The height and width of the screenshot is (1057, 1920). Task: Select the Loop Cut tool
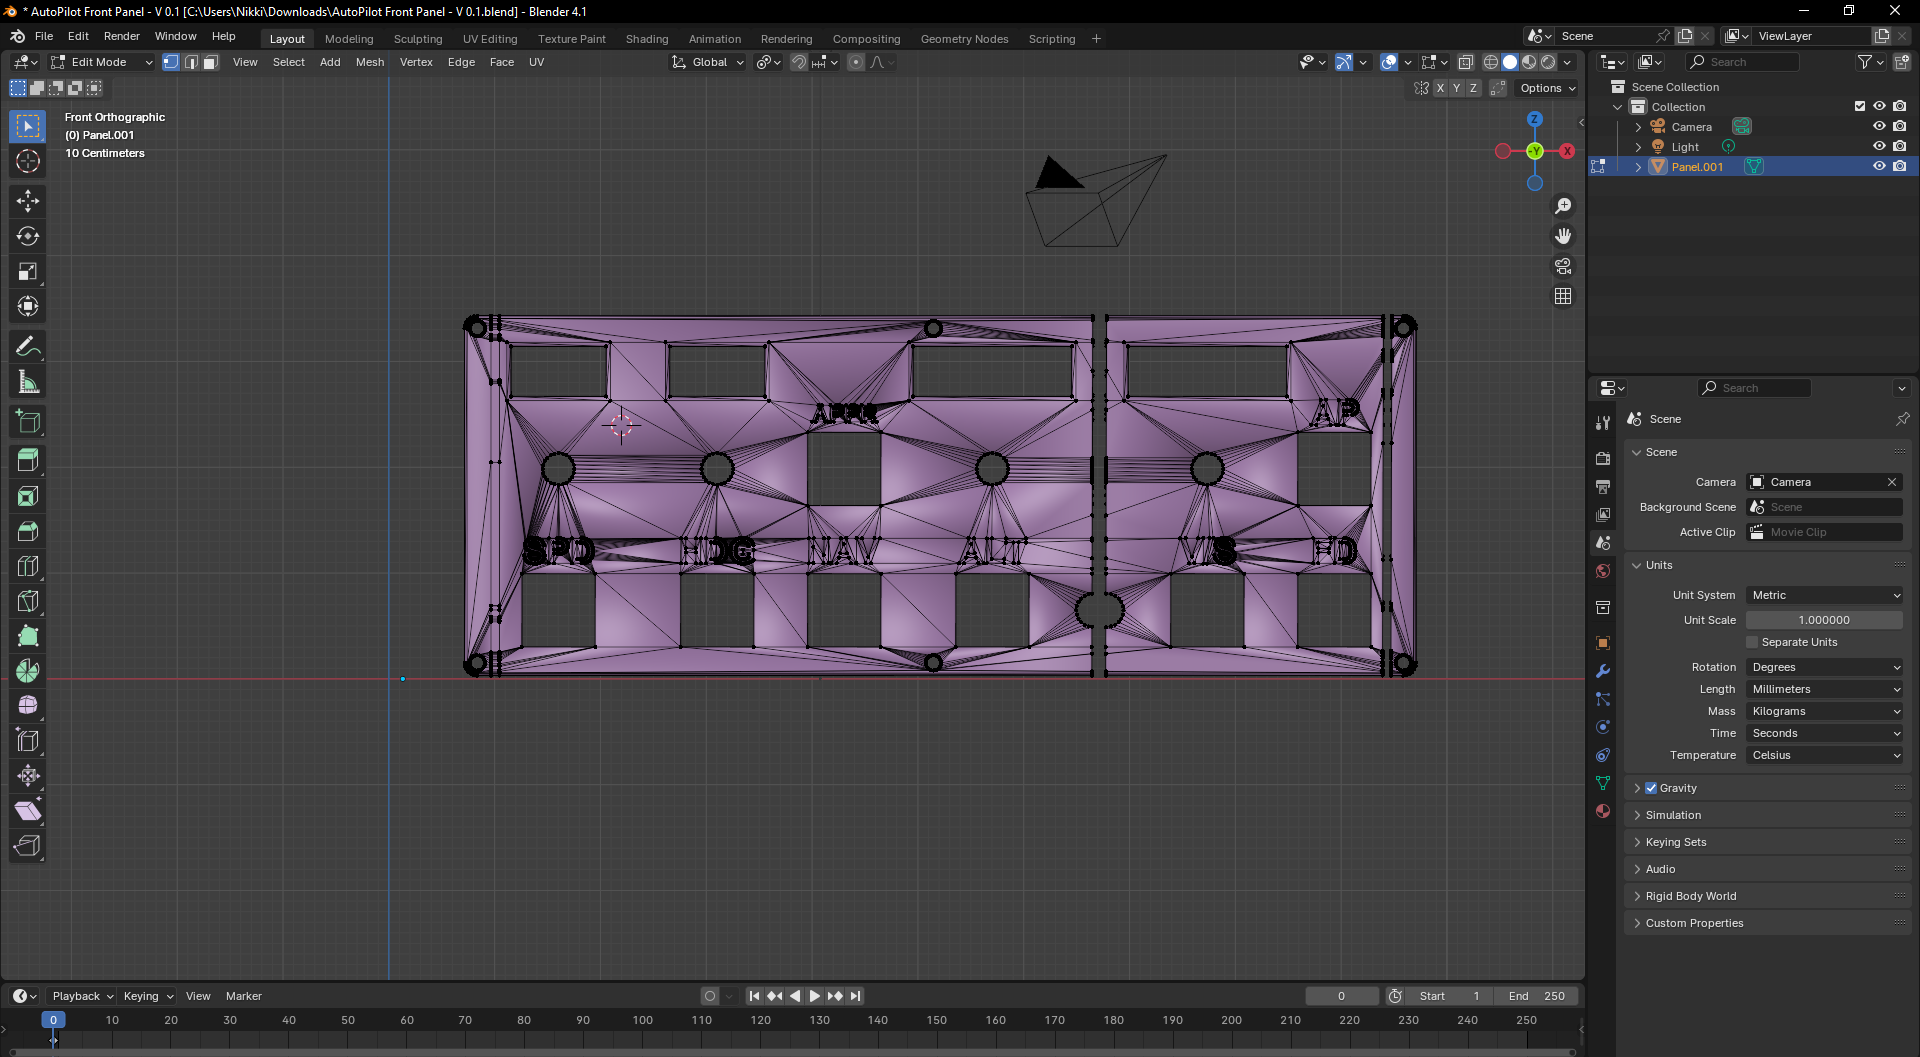[x=28, y=566]
